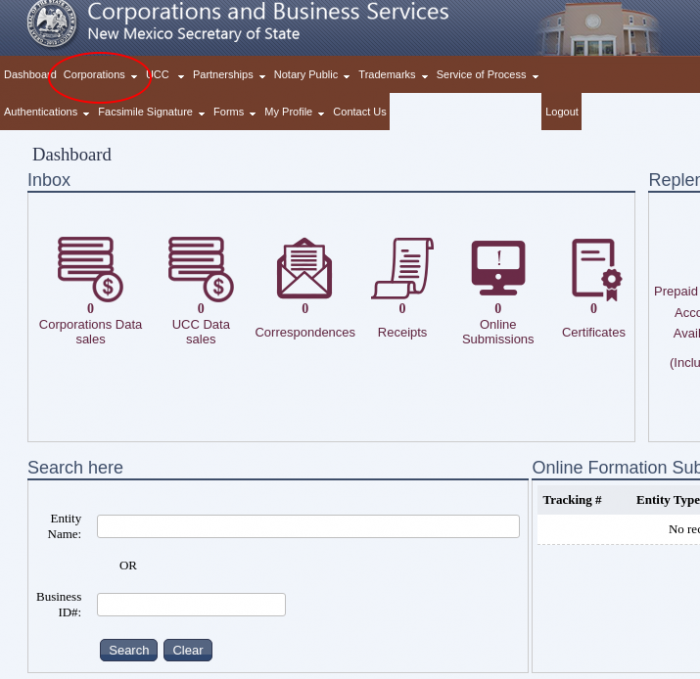The image size is (700, 679).
Task: Click the Entity Type column header
Action: click(x=668, y=500)
